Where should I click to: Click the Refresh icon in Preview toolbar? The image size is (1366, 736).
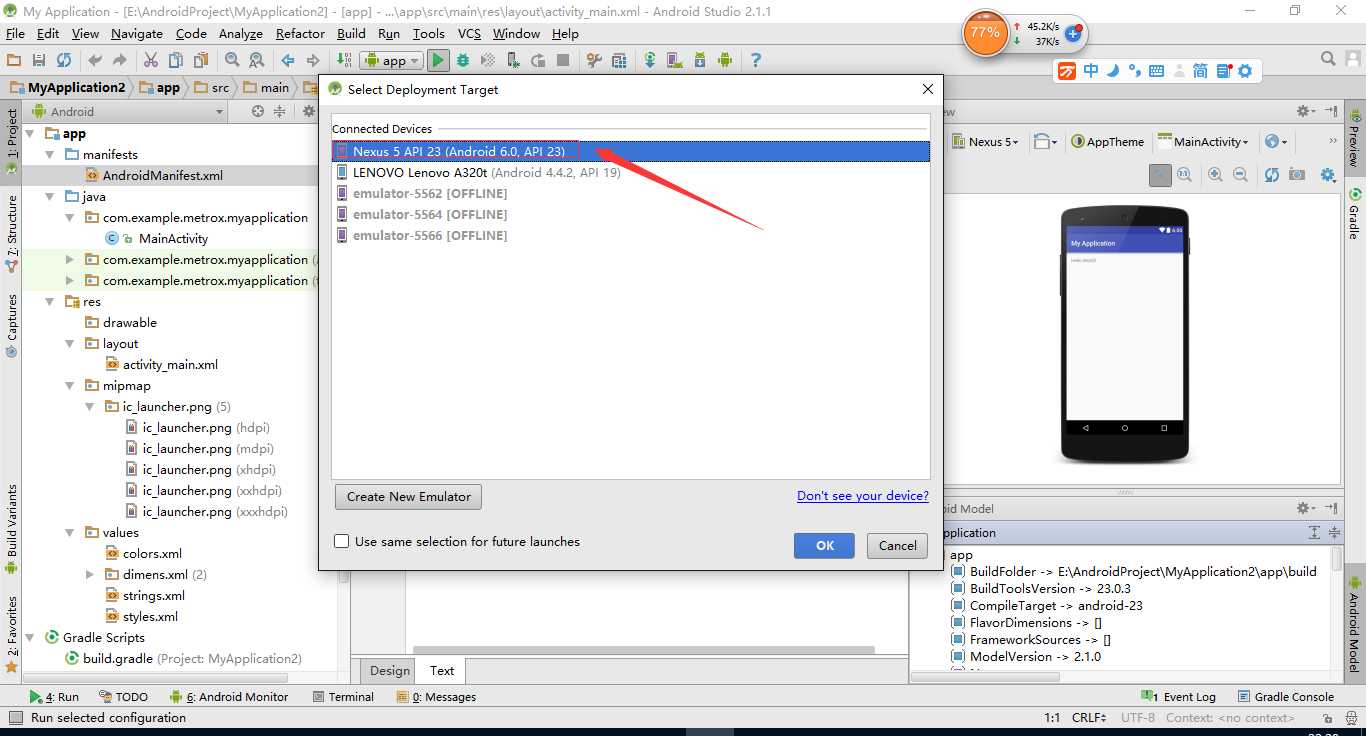click(1271, 175)
